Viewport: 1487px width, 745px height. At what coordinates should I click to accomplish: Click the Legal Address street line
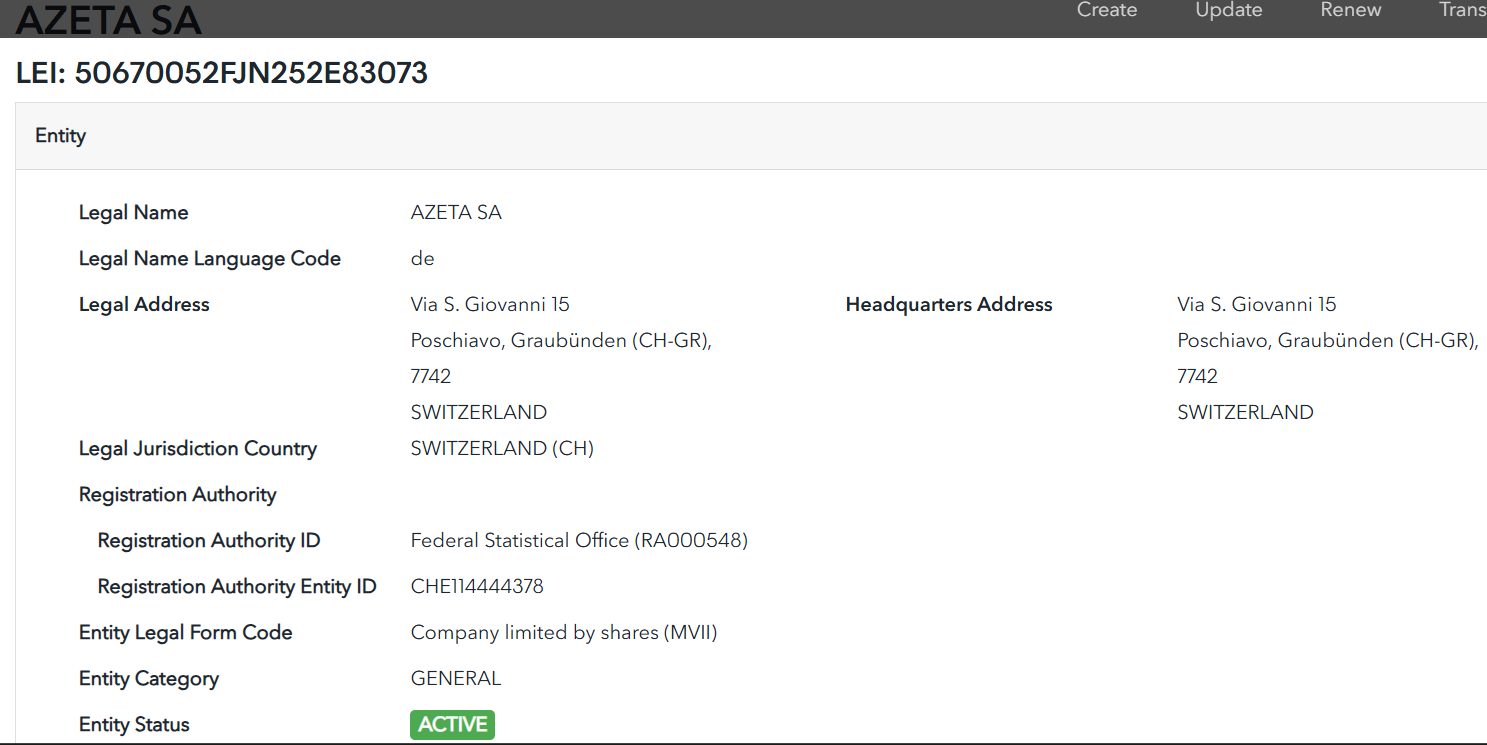click(490, 305)
